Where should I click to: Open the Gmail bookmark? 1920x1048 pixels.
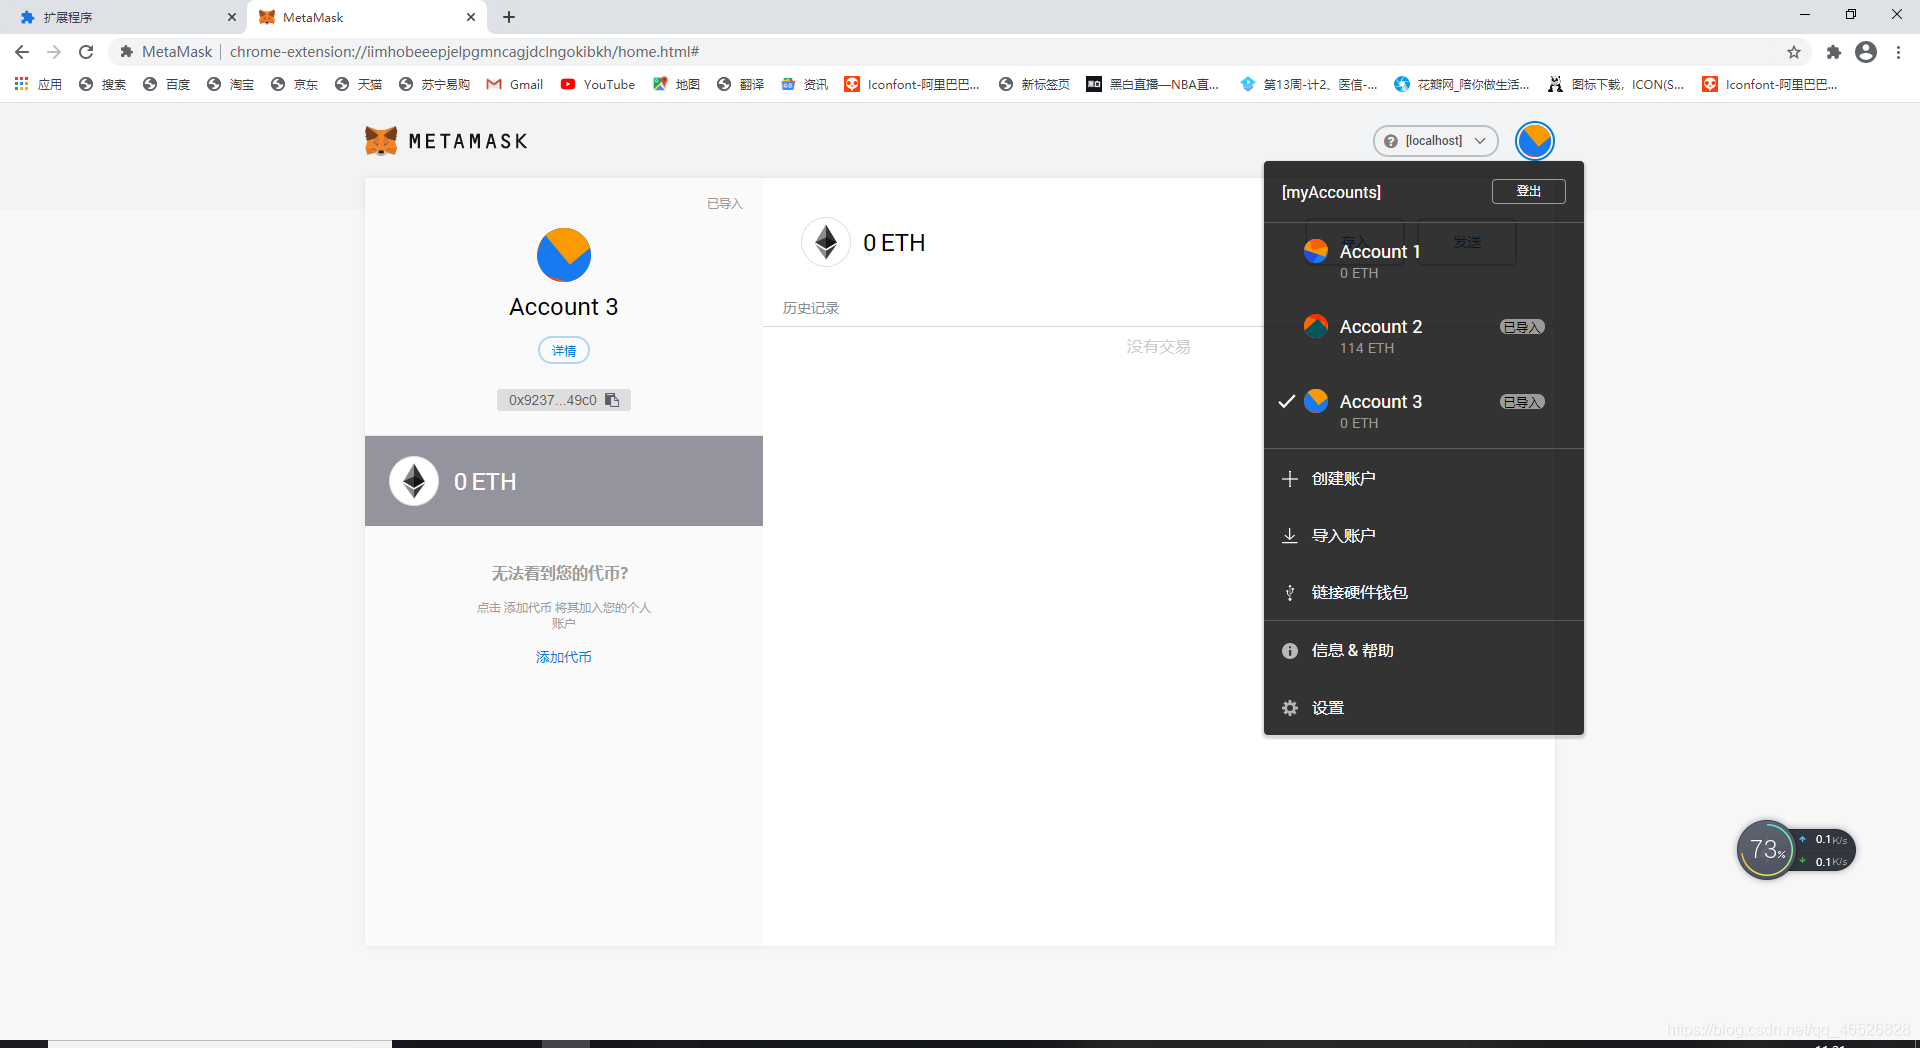pyautogui.click(x=515, y=84)
